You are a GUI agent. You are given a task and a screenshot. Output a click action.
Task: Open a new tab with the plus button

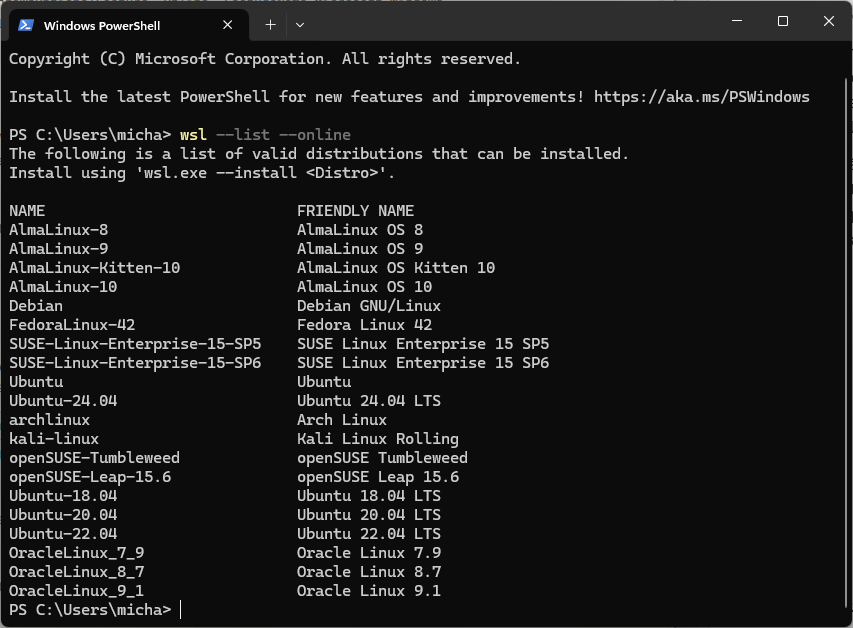270,23
